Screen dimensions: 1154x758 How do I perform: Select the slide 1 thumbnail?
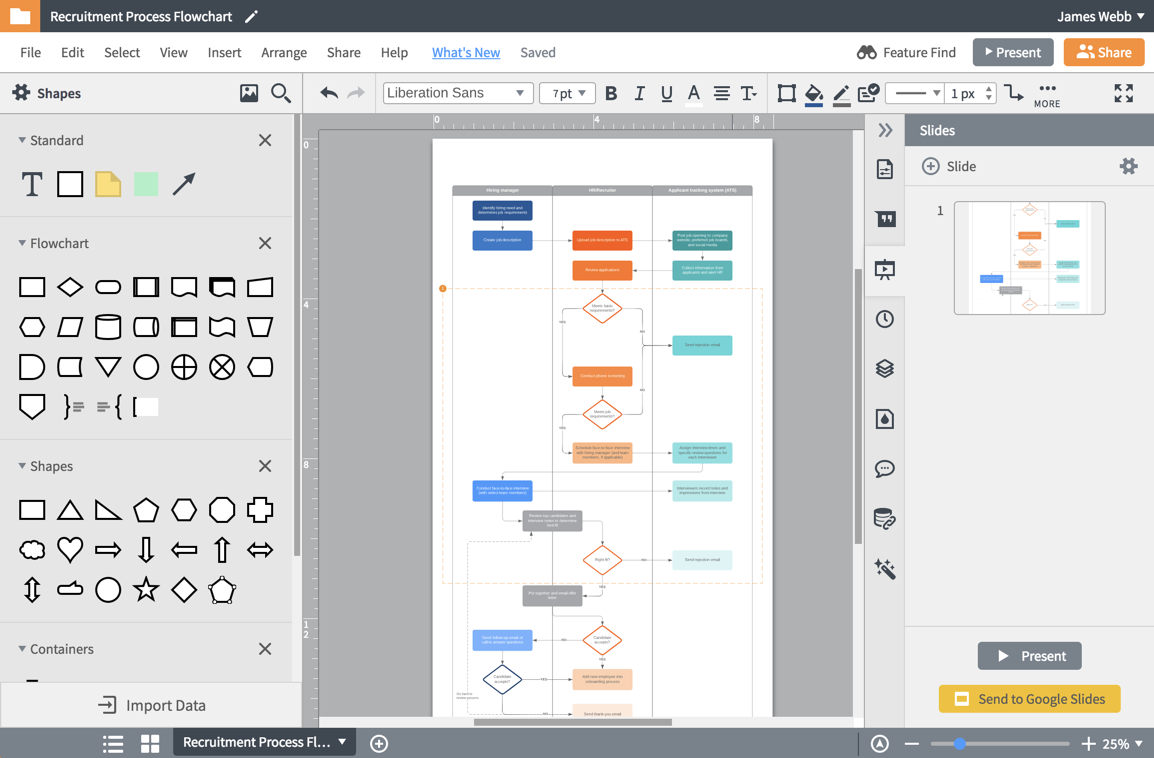(x=1030, y=258)
